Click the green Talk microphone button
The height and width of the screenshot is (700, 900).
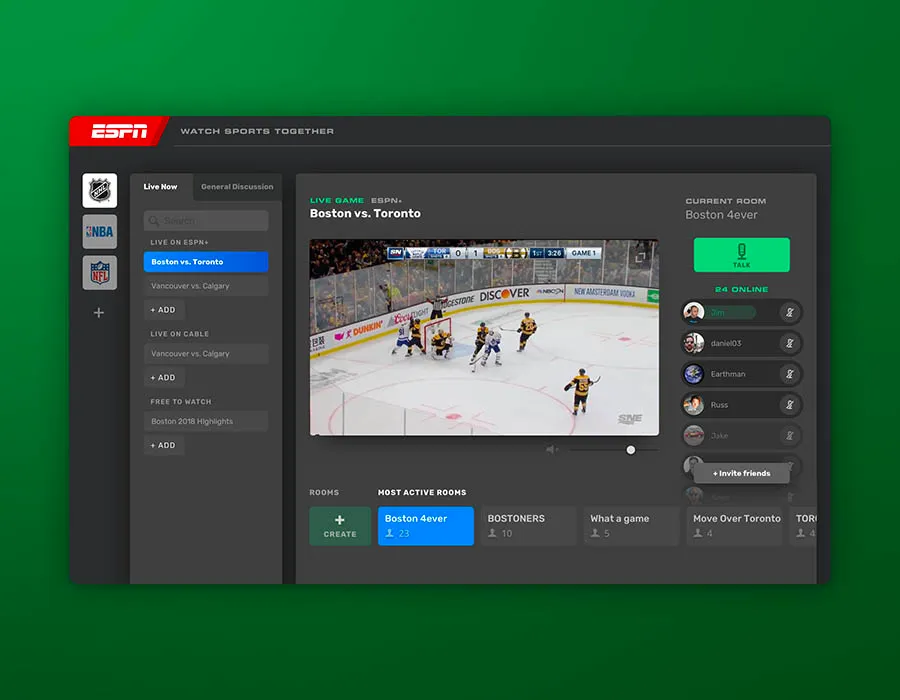742,255
